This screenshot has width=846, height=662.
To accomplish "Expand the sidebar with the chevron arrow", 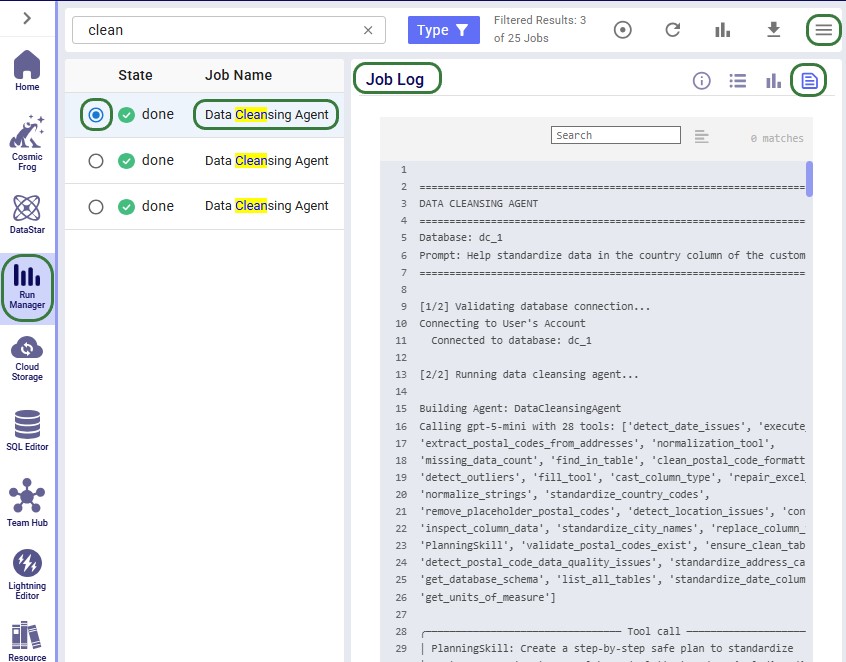I will [27, 18].
